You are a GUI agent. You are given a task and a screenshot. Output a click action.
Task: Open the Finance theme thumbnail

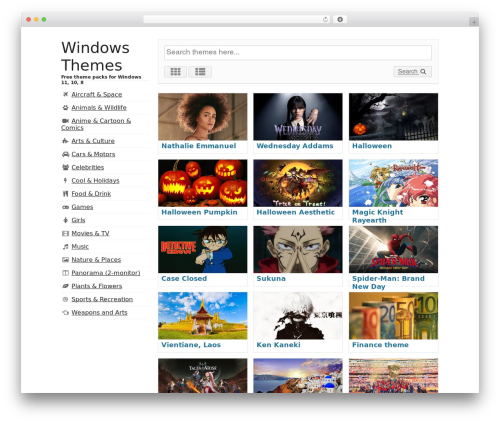pyautogui.click(x=393, y=316)
